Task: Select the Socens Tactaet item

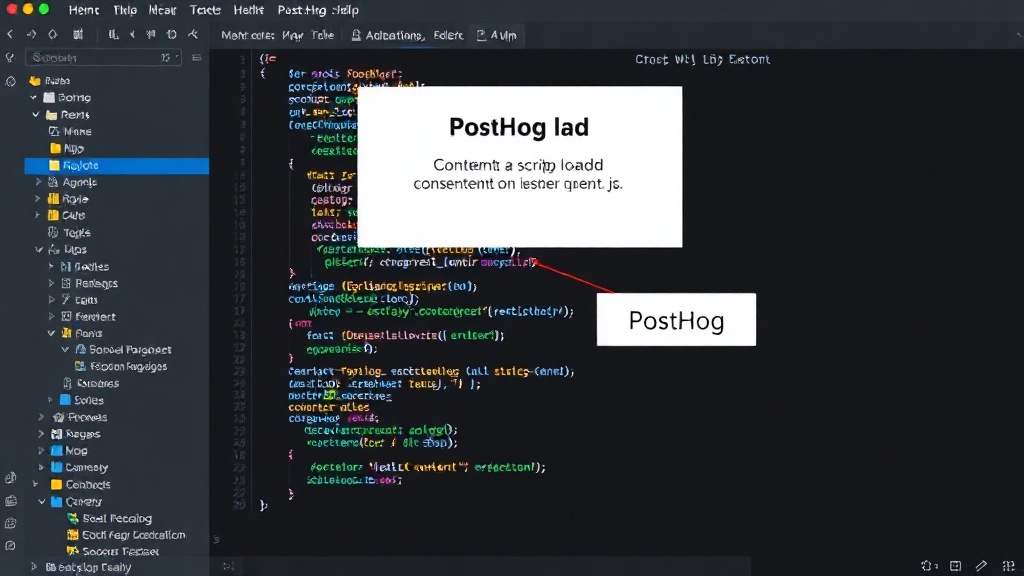Action: [121, 552]
